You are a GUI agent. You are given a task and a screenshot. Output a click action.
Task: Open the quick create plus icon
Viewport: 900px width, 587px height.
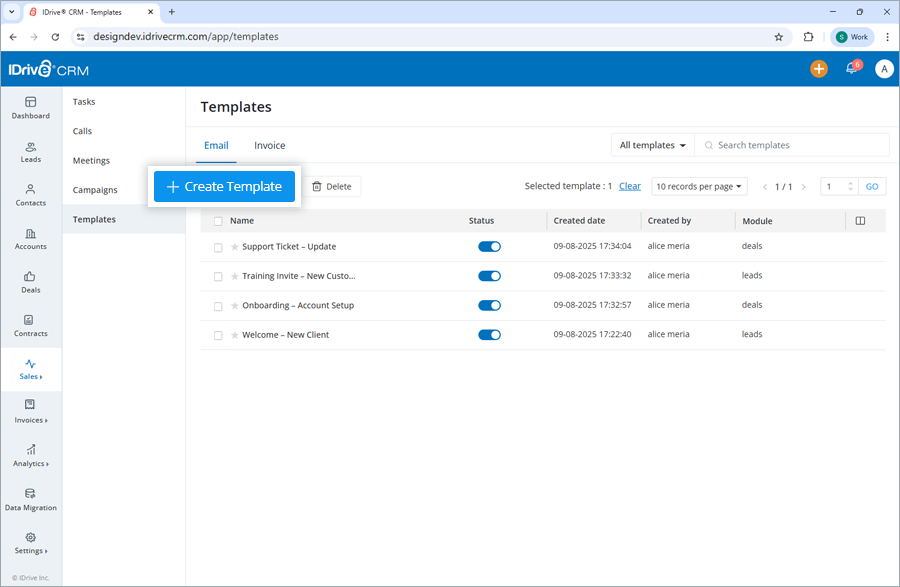coord(819,69)
